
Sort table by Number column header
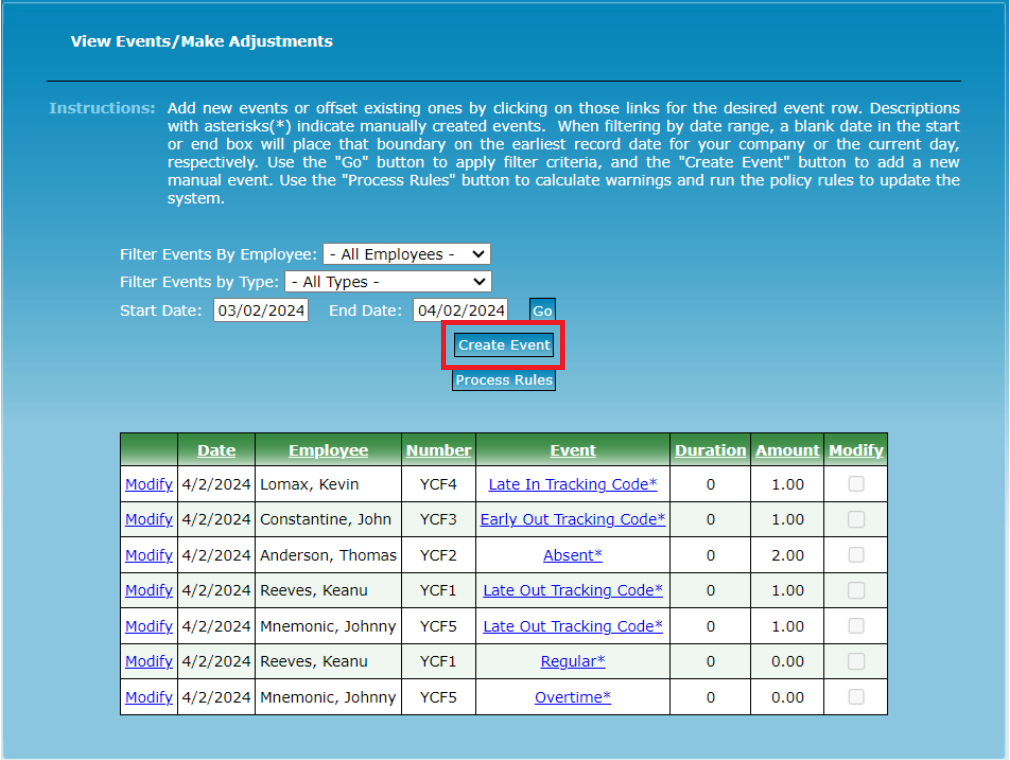pyautogui.click(x=439, y=450)
